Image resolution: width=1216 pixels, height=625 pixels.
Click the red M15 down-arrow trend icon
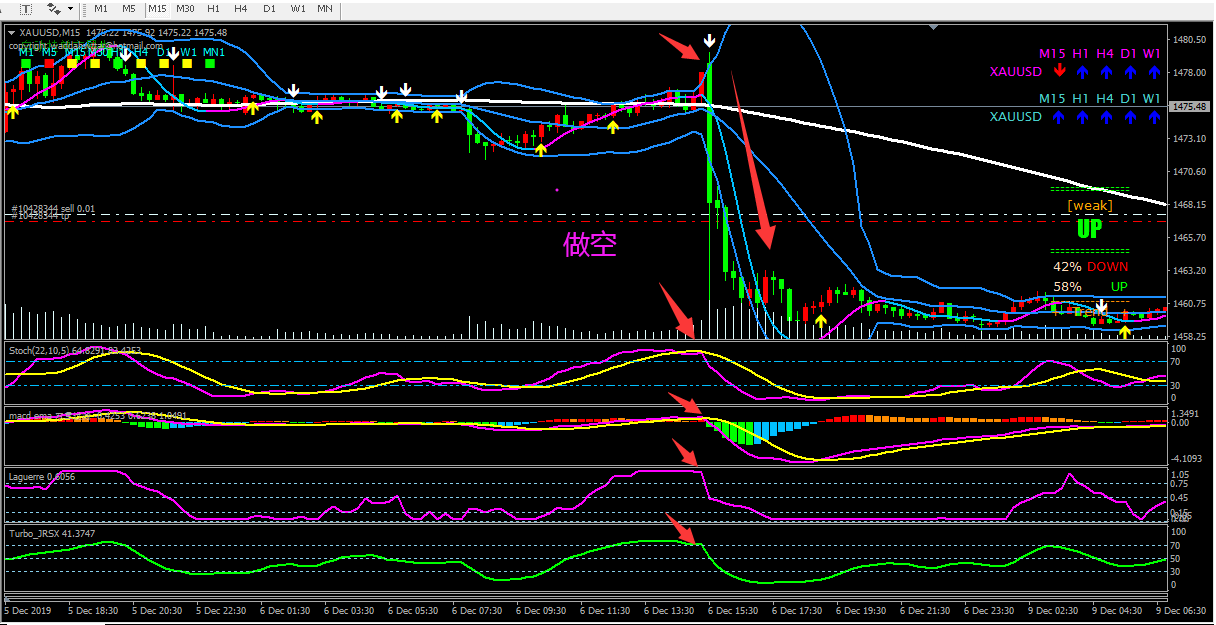[x=1060, y=72]
